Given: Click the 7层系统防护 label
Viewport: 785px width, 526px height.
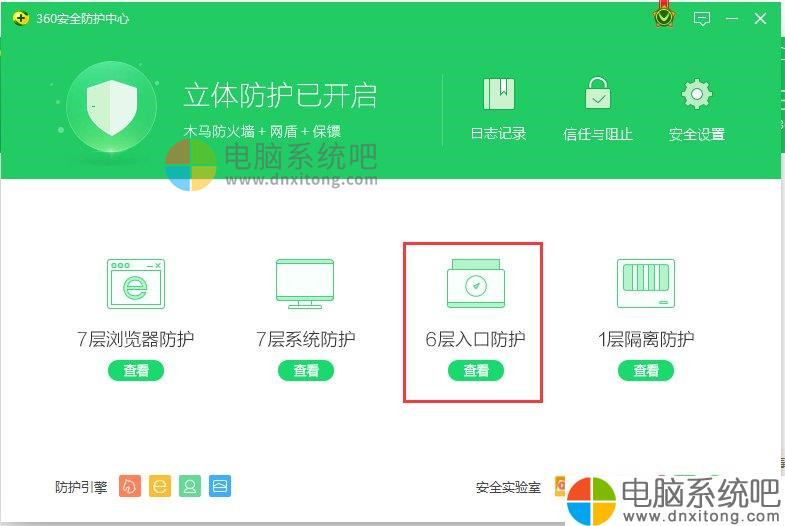Looking at the screenshot, I should (x=306, y=339).
